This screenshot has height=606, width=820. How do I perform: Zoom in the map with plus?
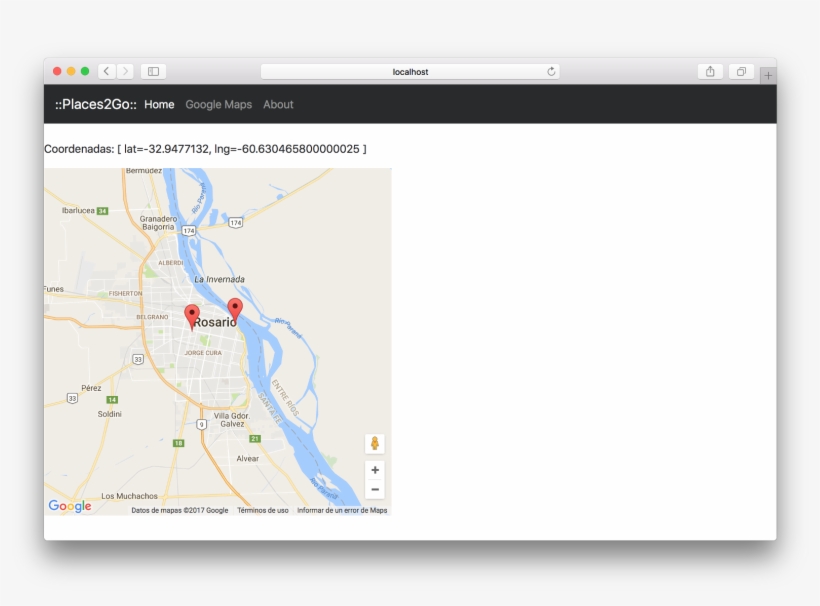375,470
